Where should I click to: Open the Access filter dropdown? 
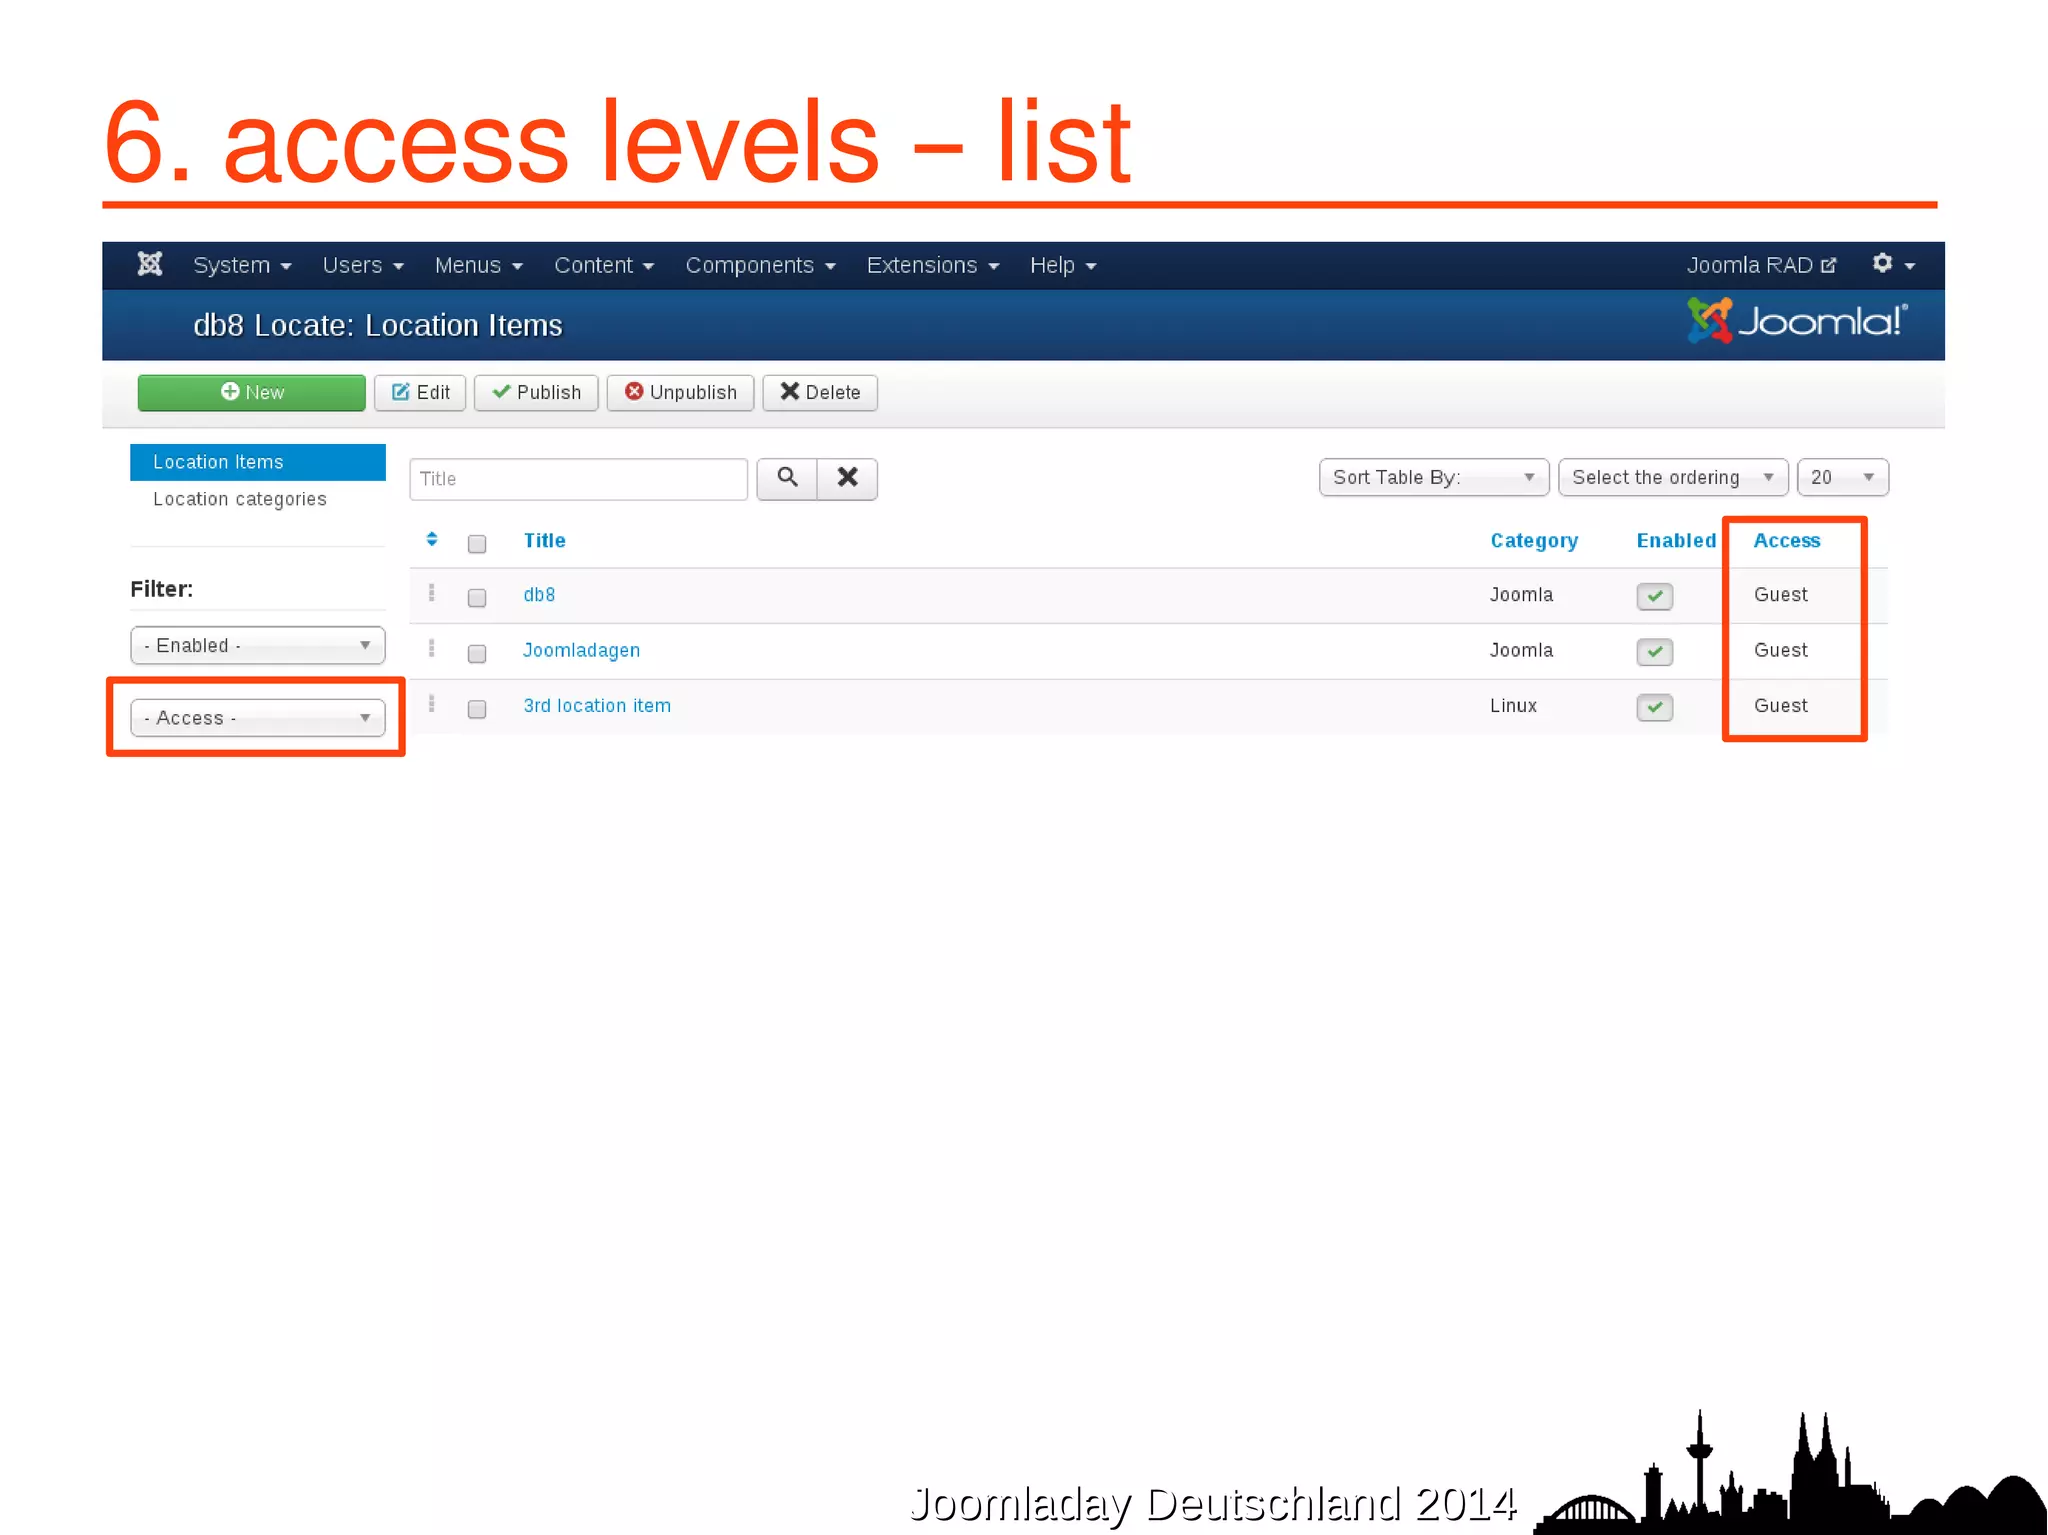pyautogui.click(x=258, y=718)
